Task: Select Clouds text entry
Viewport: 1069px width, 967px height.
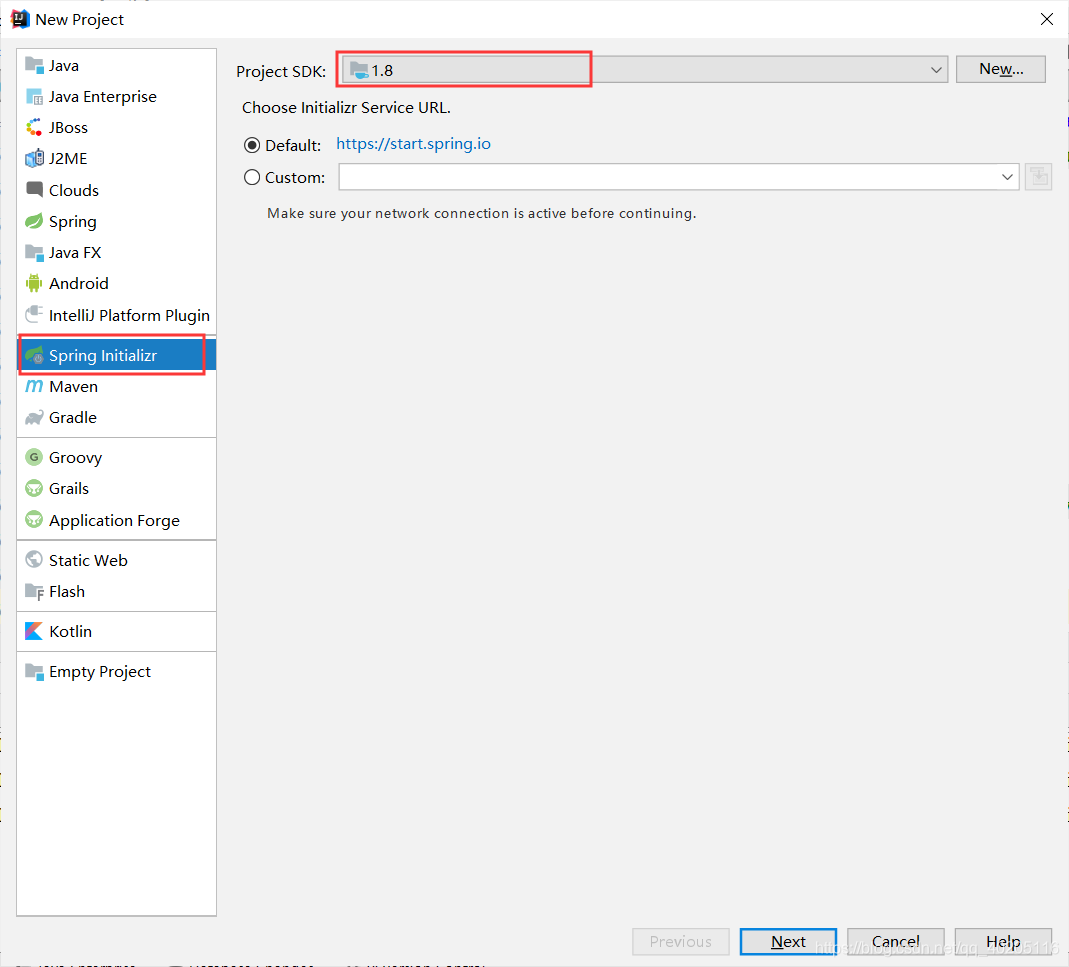Action: pyautogui.click(x=74, y=190)
